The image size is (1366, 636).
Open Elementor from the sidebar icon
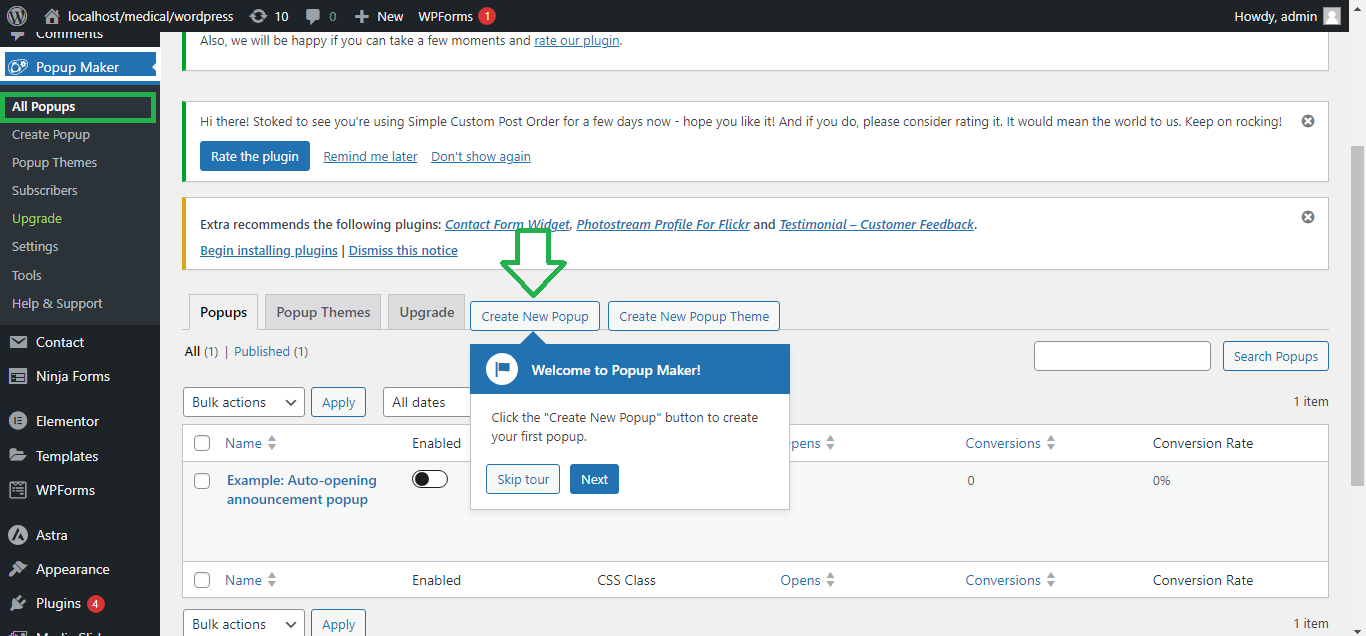point(18,421)
